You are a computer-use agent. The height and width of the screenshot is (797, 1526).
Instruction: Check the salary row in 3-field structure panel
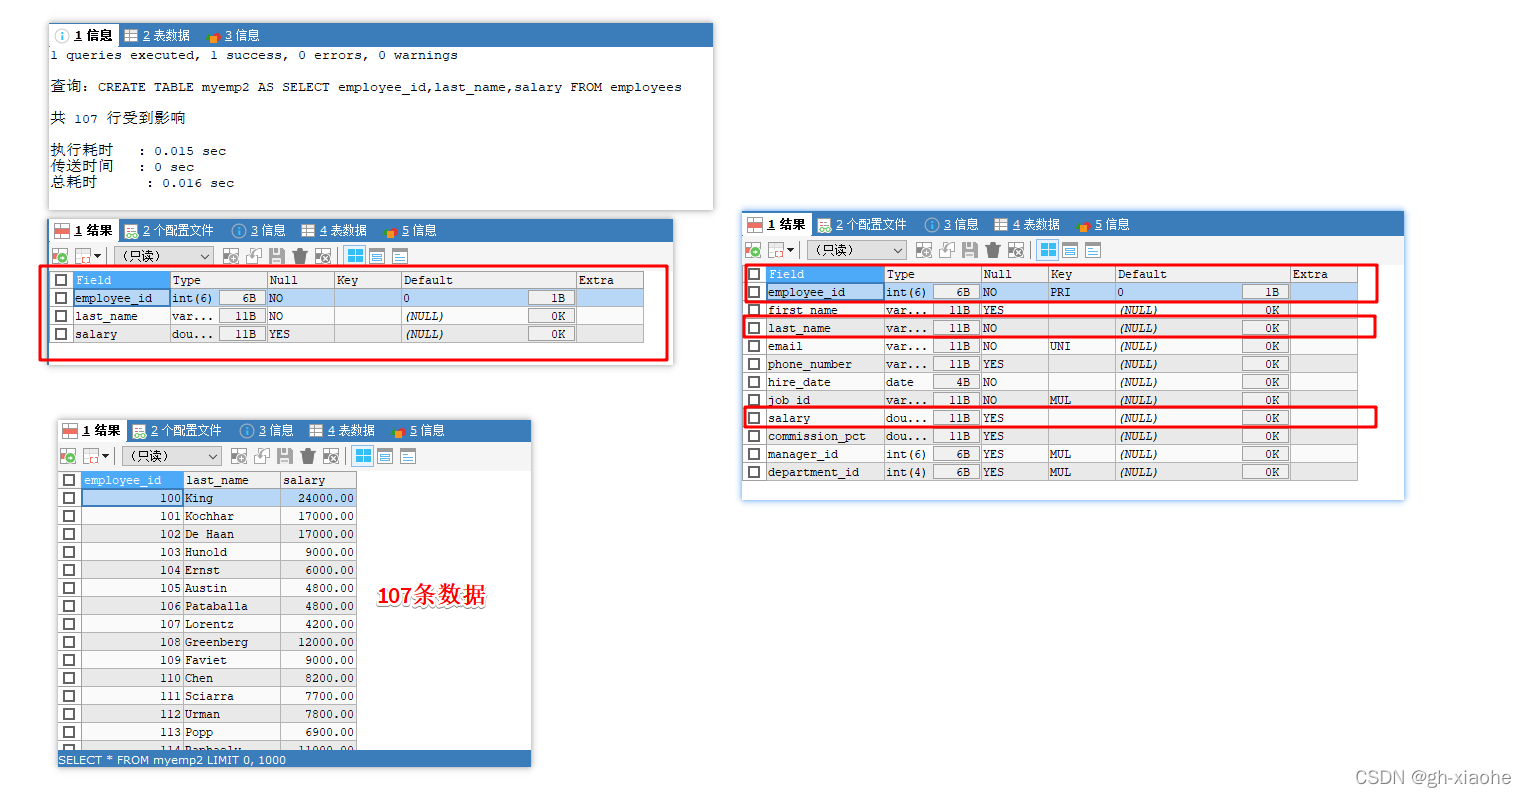click(x=61, y=334)
